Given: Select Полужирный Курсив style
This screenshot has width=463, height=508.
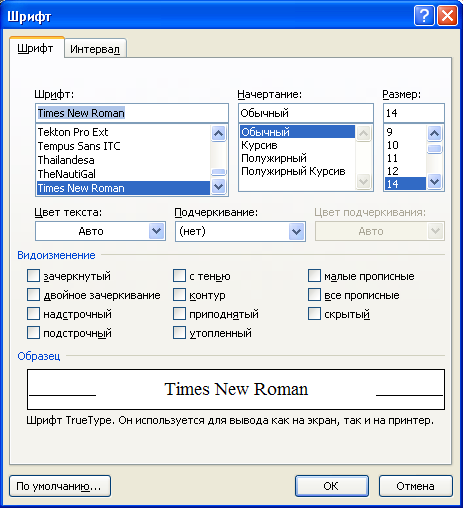Looking at the screenshot, I should click(x=297, y=171).
